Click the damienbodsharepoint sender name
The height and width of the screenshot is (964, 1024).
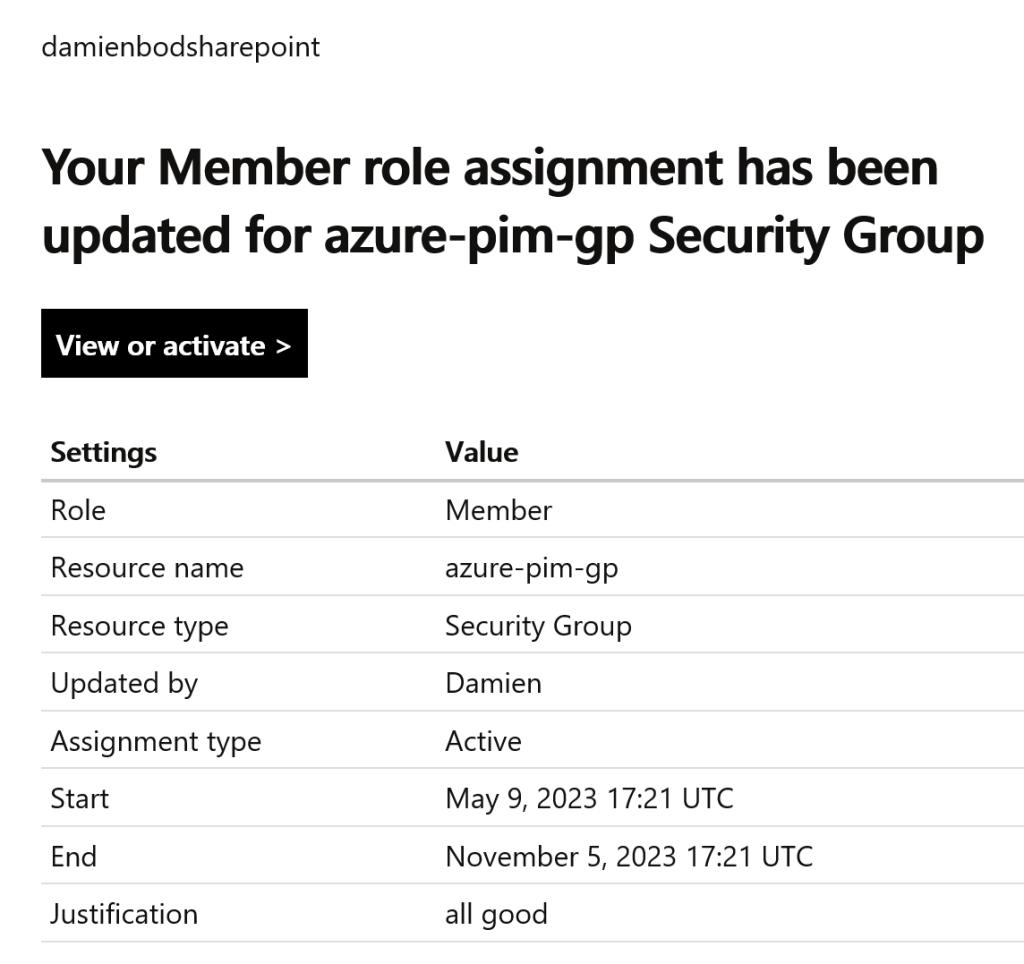coord(180,47)
